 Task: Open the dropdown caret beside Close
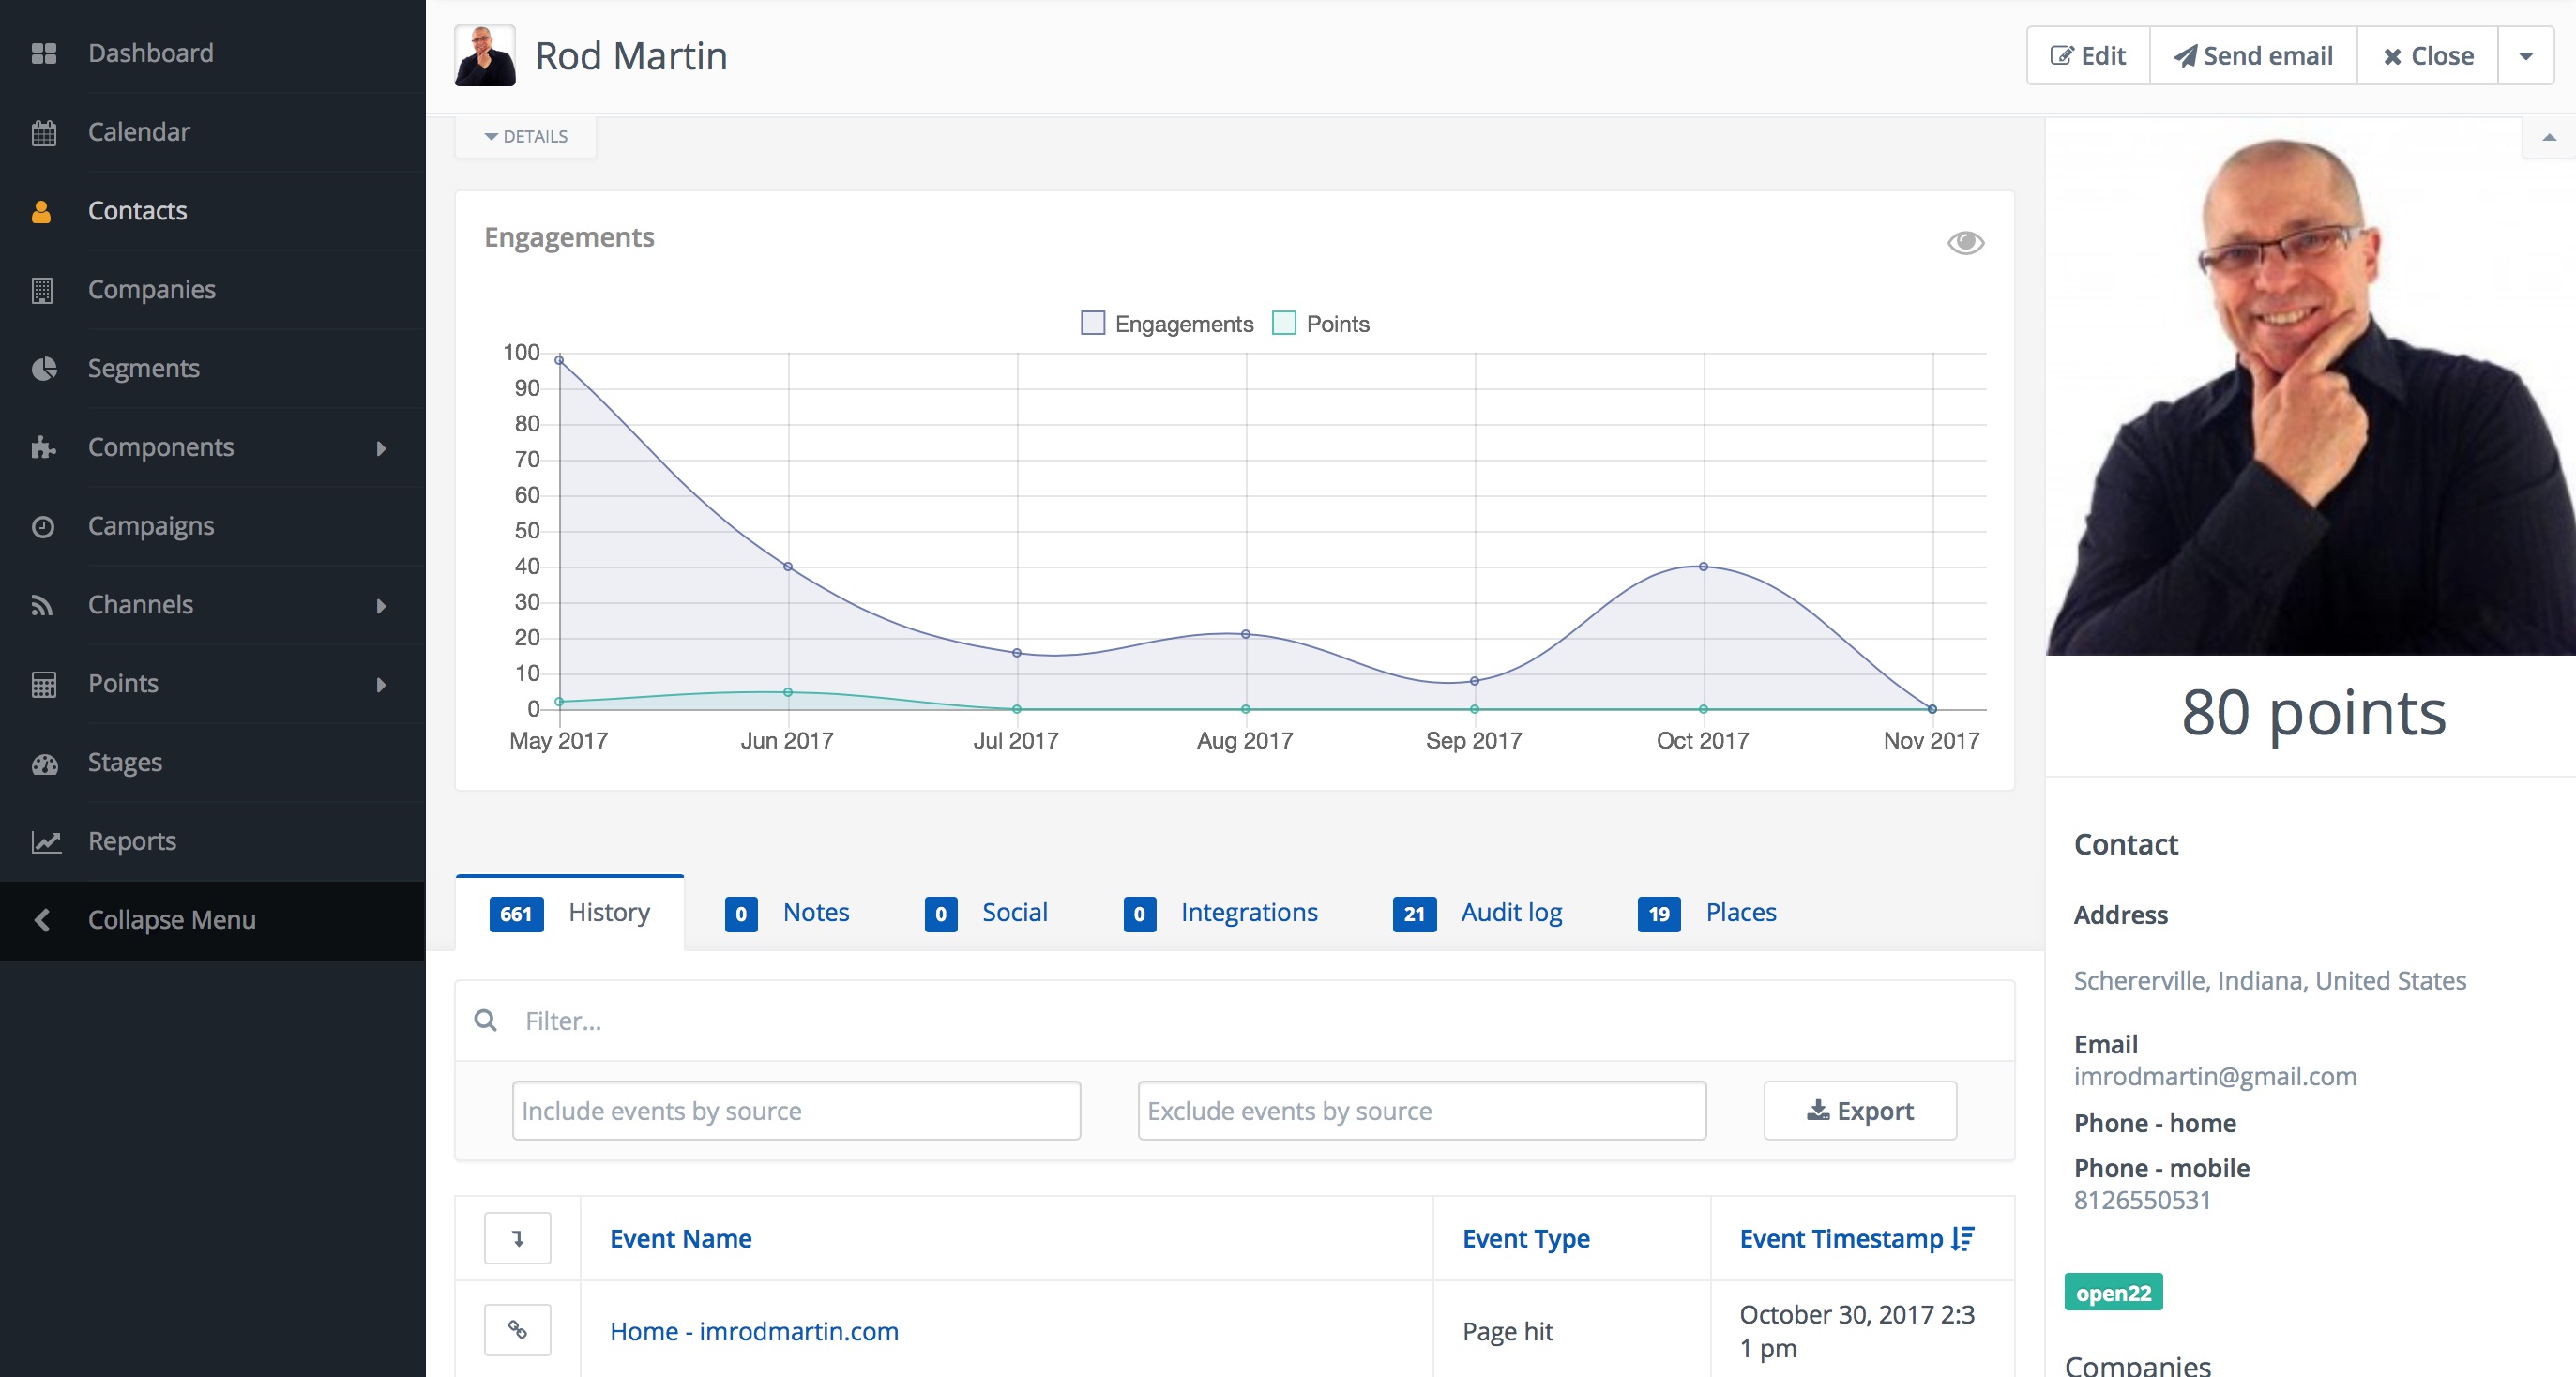coord(2526,56)
